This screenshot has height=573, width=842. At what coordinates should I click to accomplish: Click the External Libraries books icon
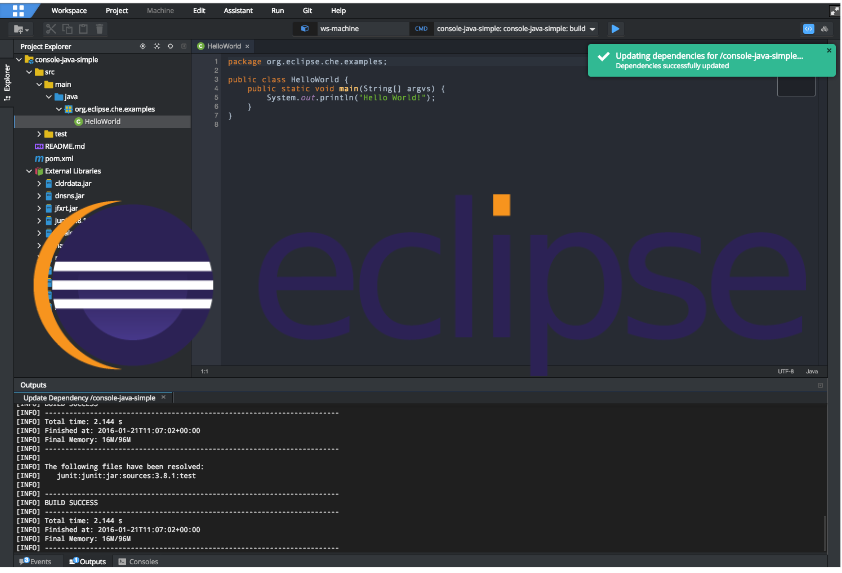point(39,171)
